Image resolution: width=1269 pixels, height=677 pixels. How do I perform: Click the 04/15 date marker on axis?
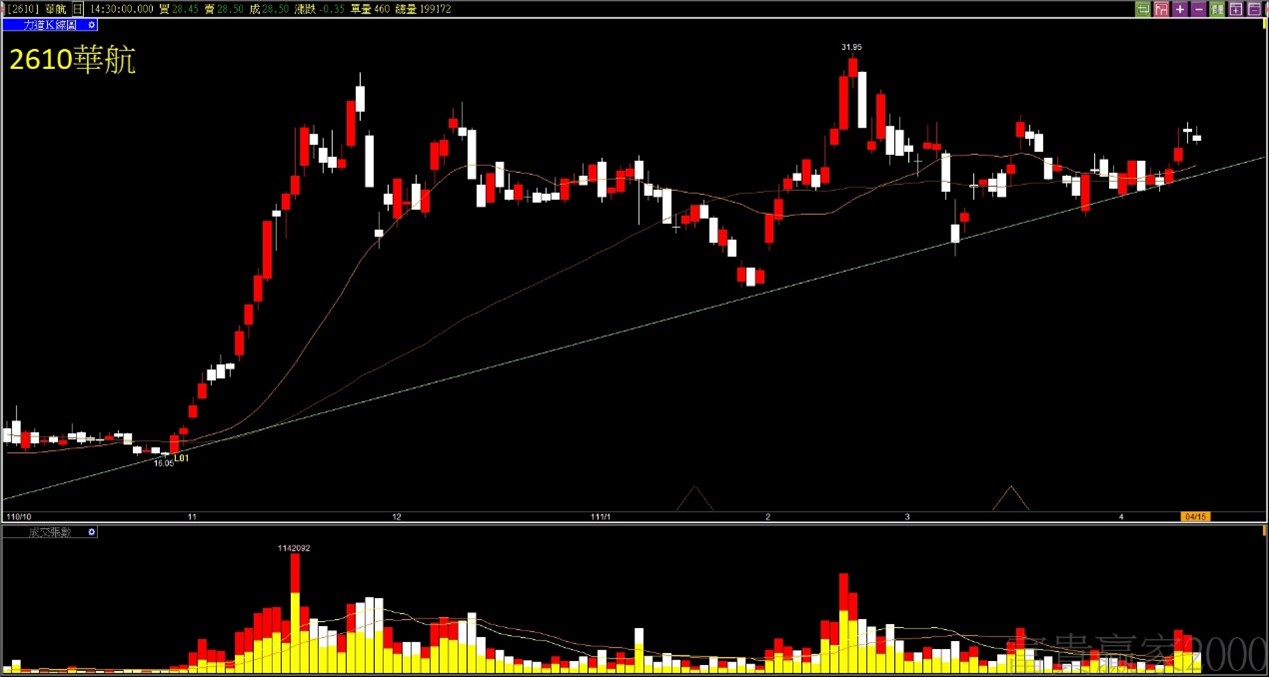(1195, 517)
